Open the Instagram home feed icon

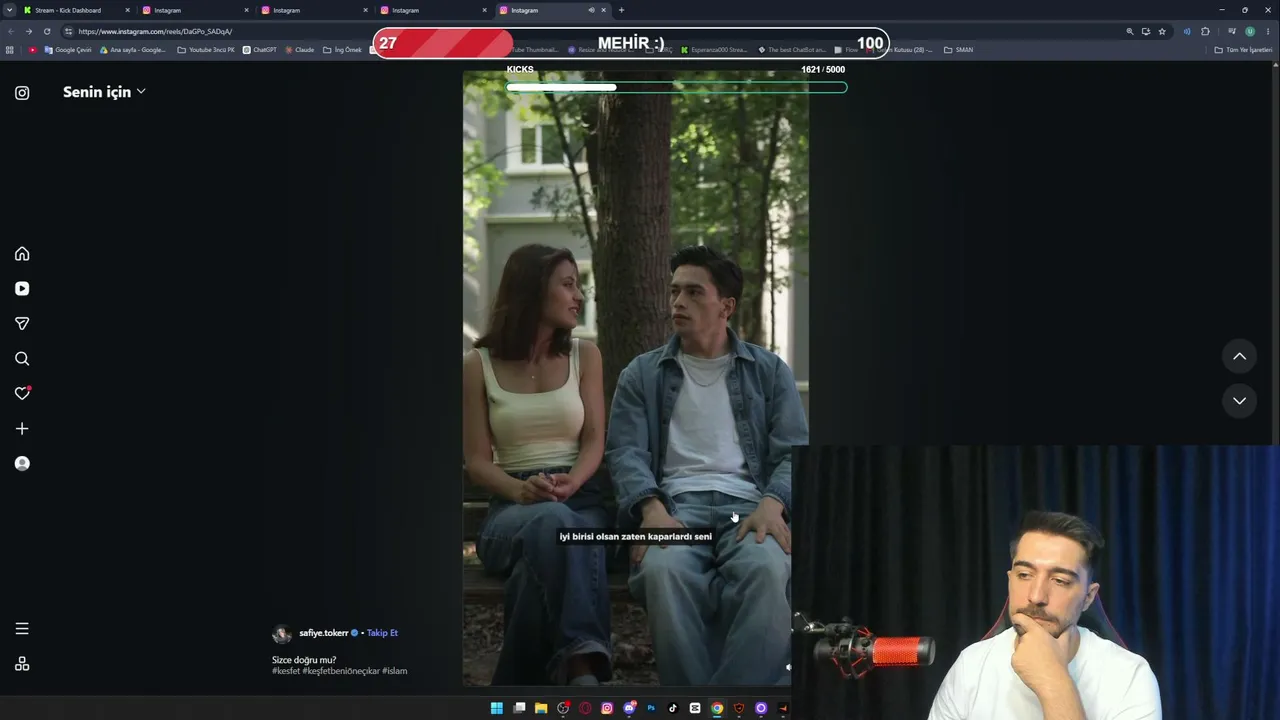click(x=22, y=254)
